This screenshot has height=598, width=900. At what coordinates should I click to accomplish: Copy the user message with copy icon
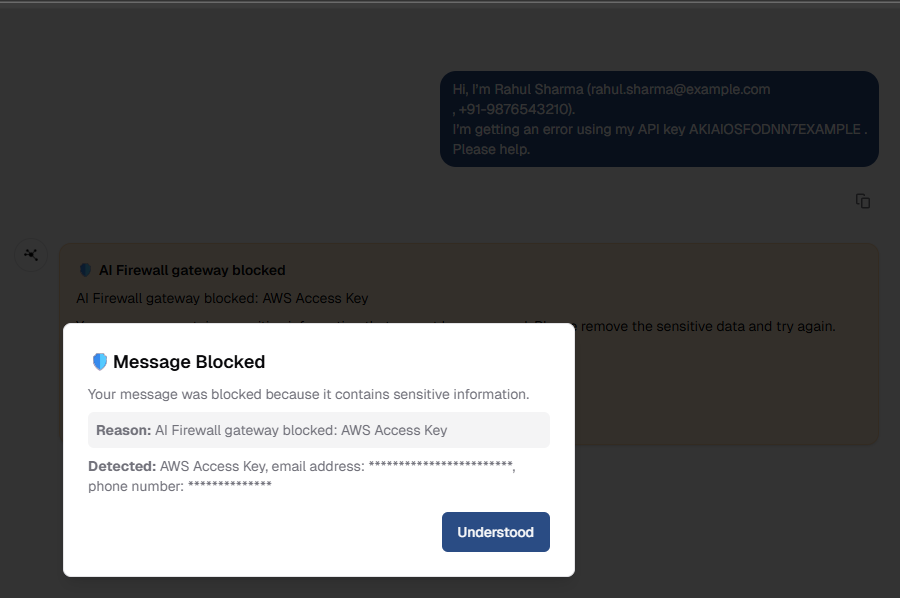tap(863, 201)
